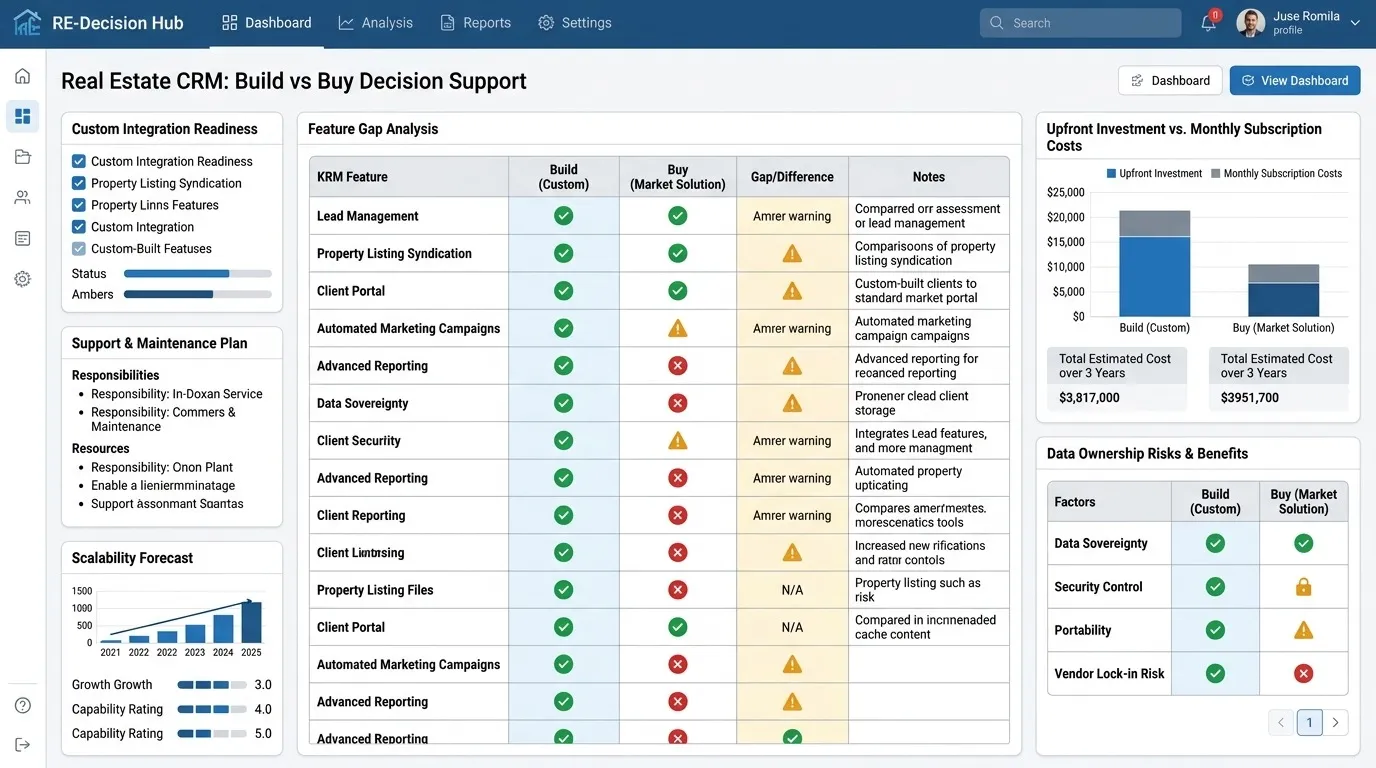The width and height of the screenshot is (1376, 768).
Task: Click the help question mark icon
Action: click(x=22, y=705)
